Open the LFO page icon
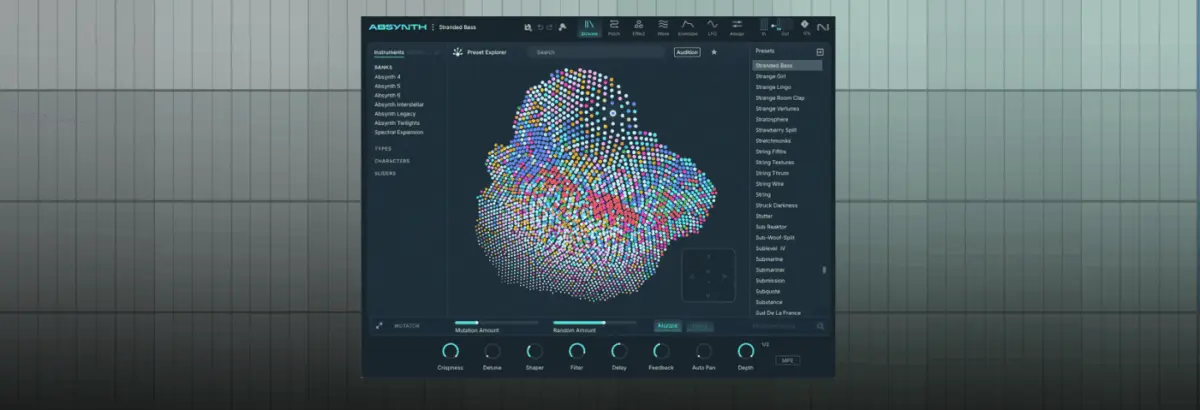The width and height of the screenshot is (1200, 410). [x=713, y=27]
